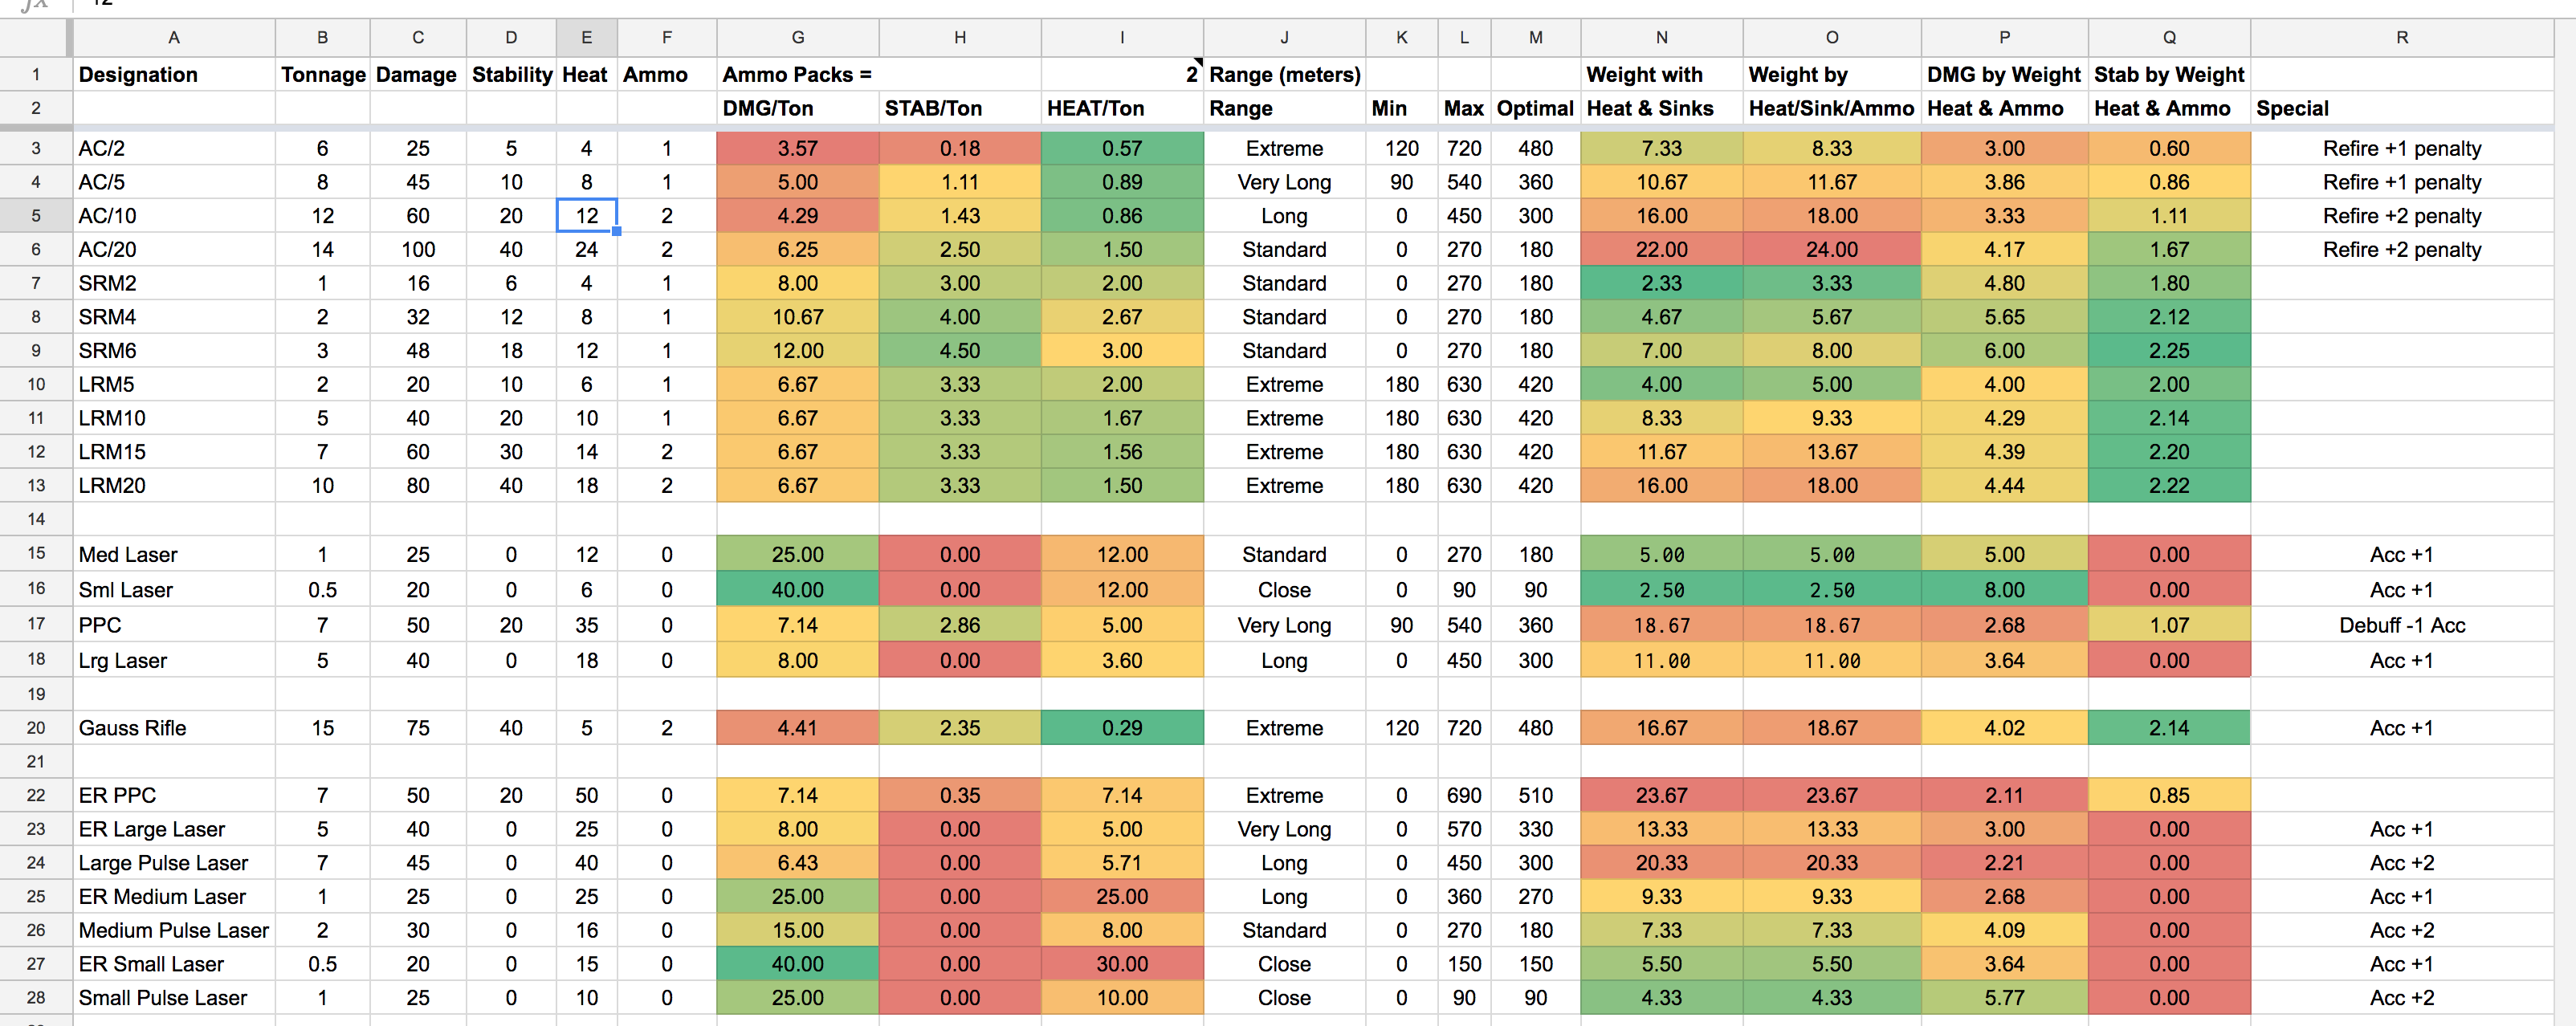
Task: Click the ER PPC heat value 50
Action: [x=586, y=796]
